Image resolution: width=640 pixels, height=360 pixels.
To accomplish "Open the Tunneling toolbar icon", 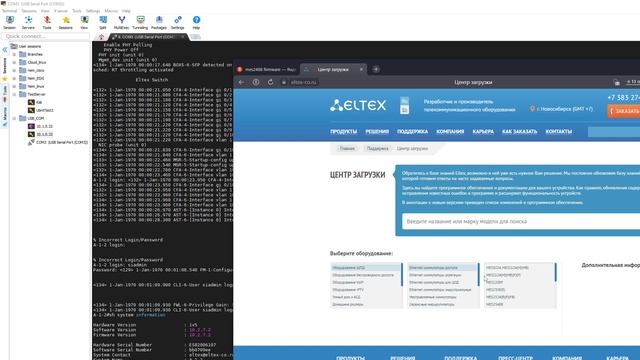I will tap(140, 22).
